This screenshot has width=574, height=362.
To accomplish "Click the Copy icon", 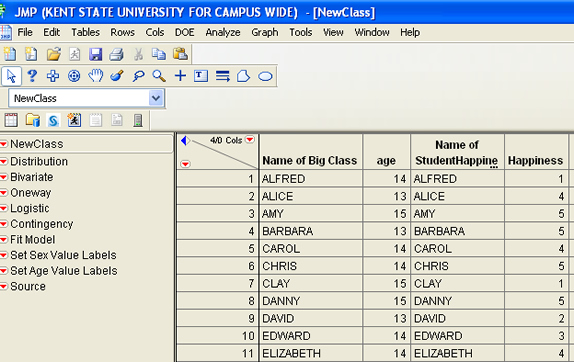I will pos(159,54).
